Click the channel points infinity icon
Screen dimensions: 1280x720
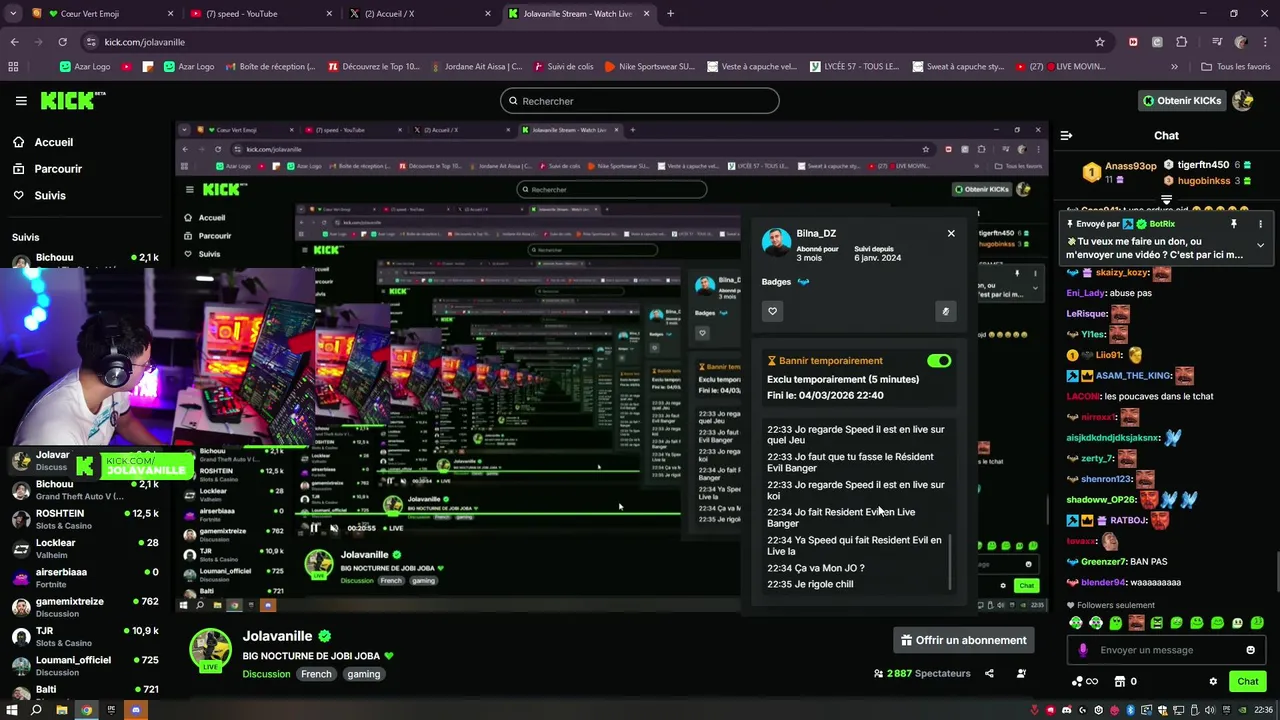pos(1084,682)
